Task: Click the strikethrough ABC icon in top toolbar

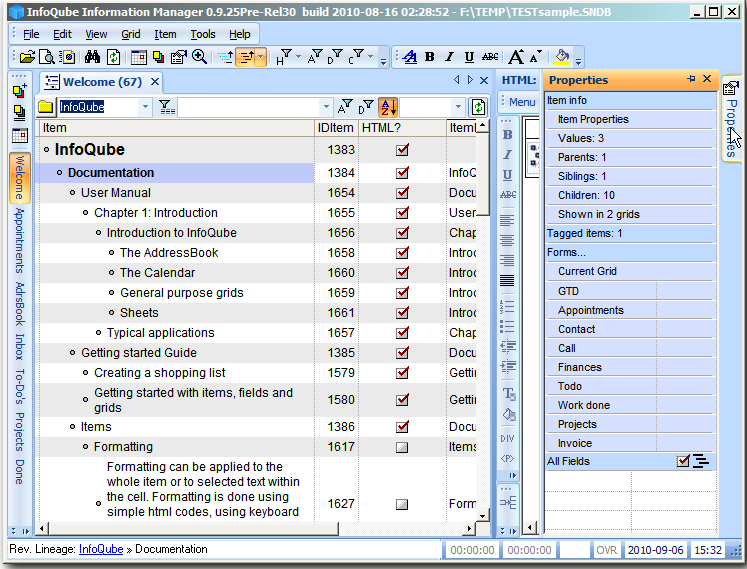Action: click(490, 57)
